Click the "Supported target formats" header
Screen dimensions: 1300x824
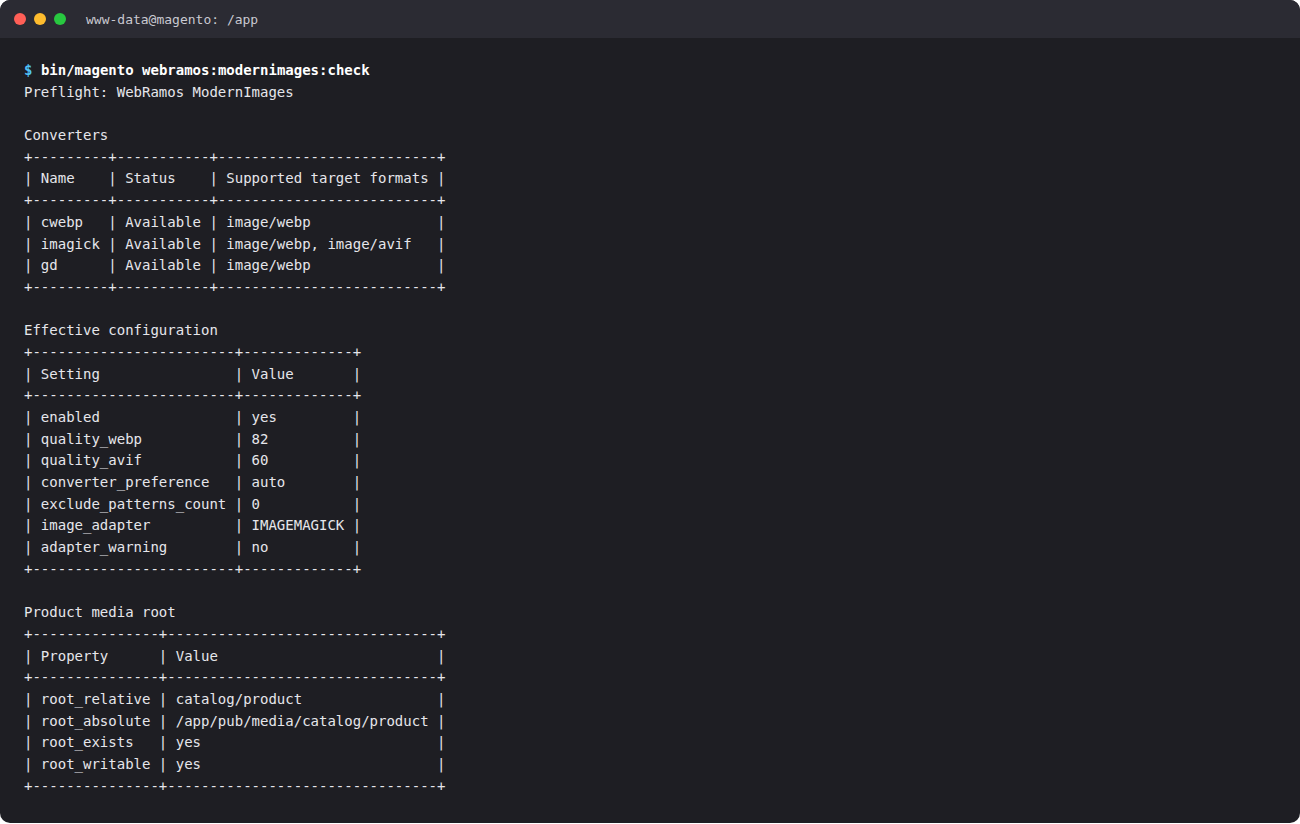[327, 178]
